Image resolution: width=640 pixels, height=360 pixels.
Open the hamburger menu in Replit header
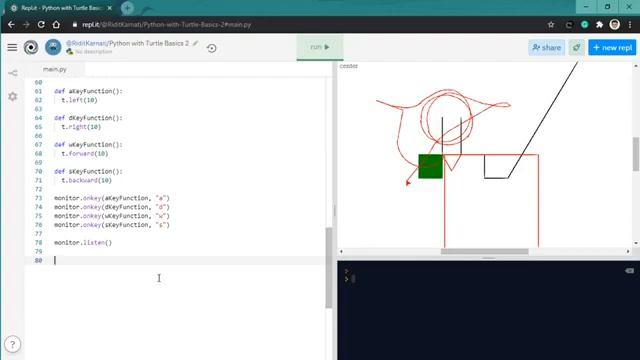pyautogui.click(x=12, y=47)
